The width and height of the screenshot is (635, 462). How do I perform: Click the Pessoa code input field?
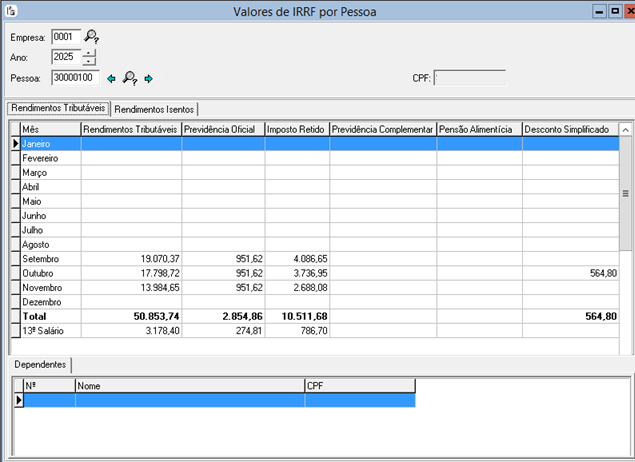pos(74,77)
